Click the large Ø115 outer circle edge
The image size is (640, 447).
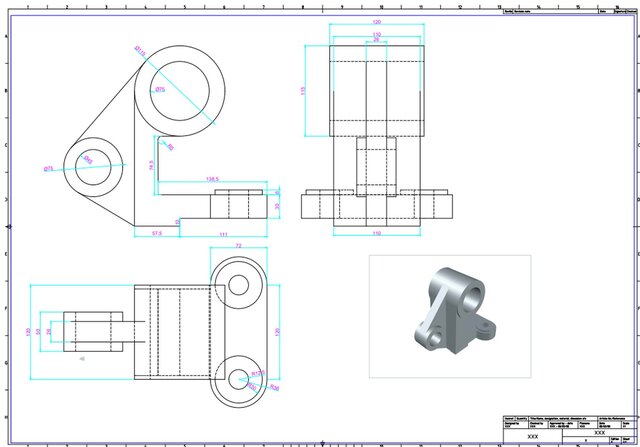(x=225, y=91)
